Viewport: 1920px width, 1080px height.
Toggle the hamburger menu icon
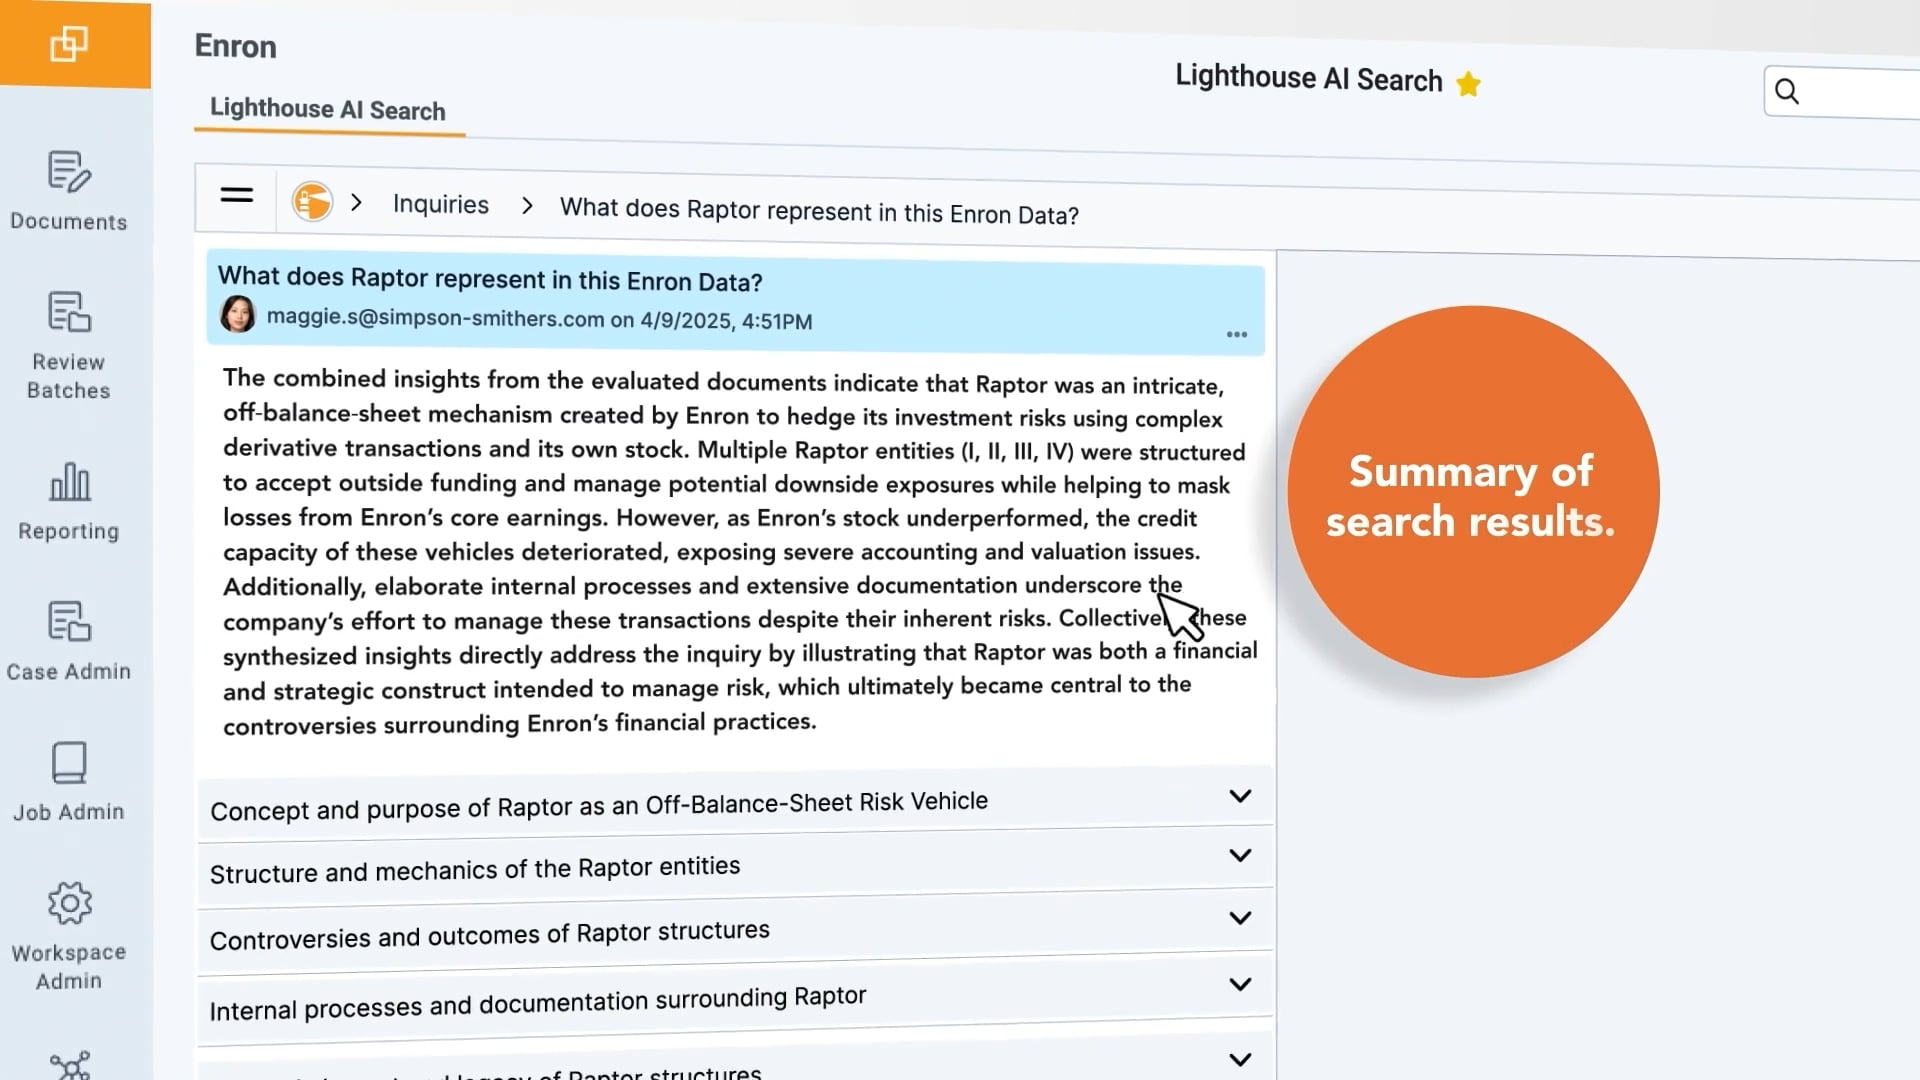[237, 195]
